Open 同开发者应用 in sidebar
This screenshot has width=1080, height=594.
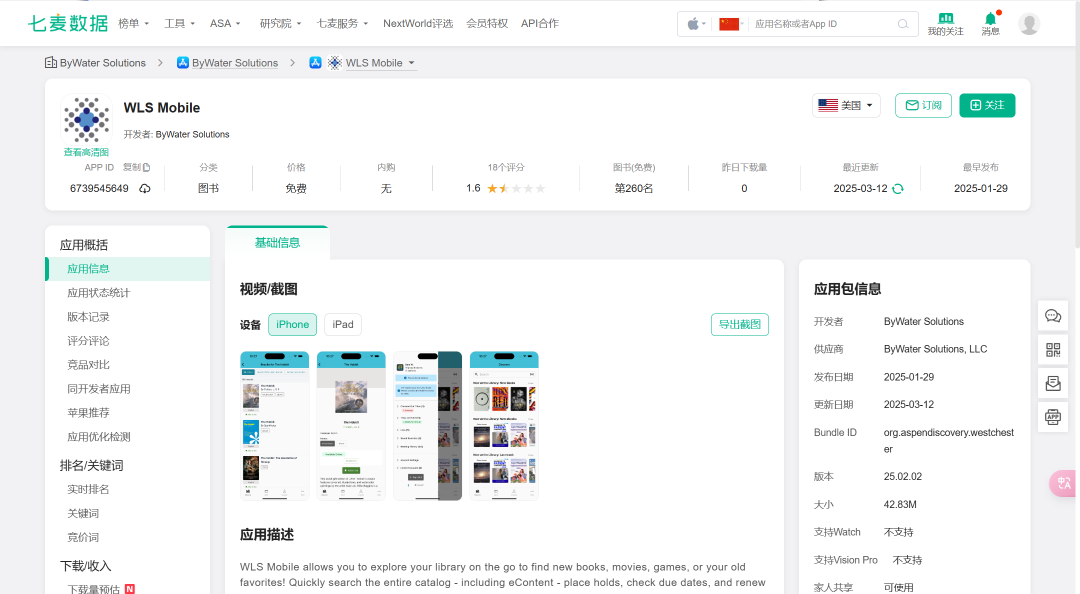point(98,389)
